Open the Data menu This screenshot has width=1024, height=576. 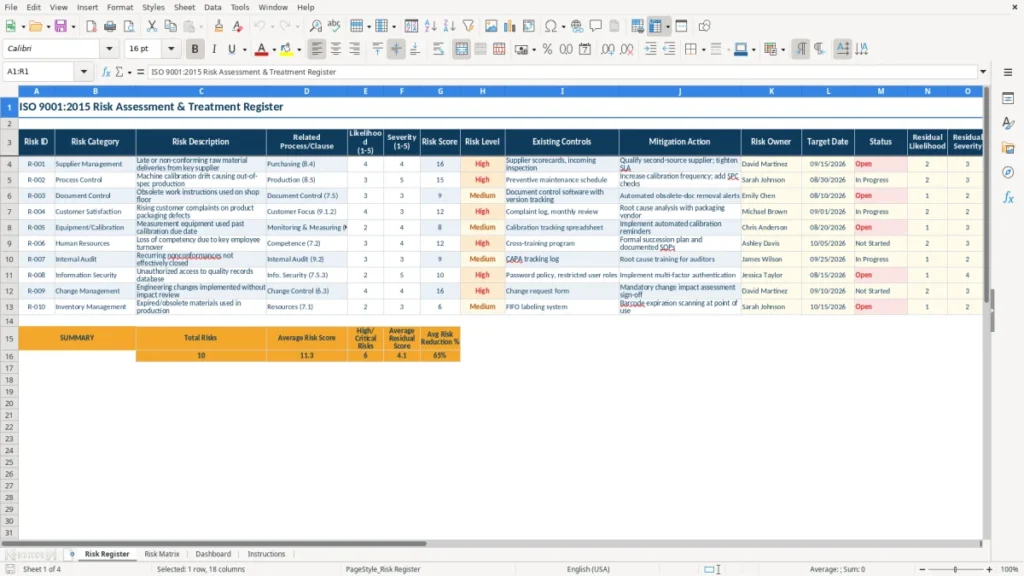(213, 7)
